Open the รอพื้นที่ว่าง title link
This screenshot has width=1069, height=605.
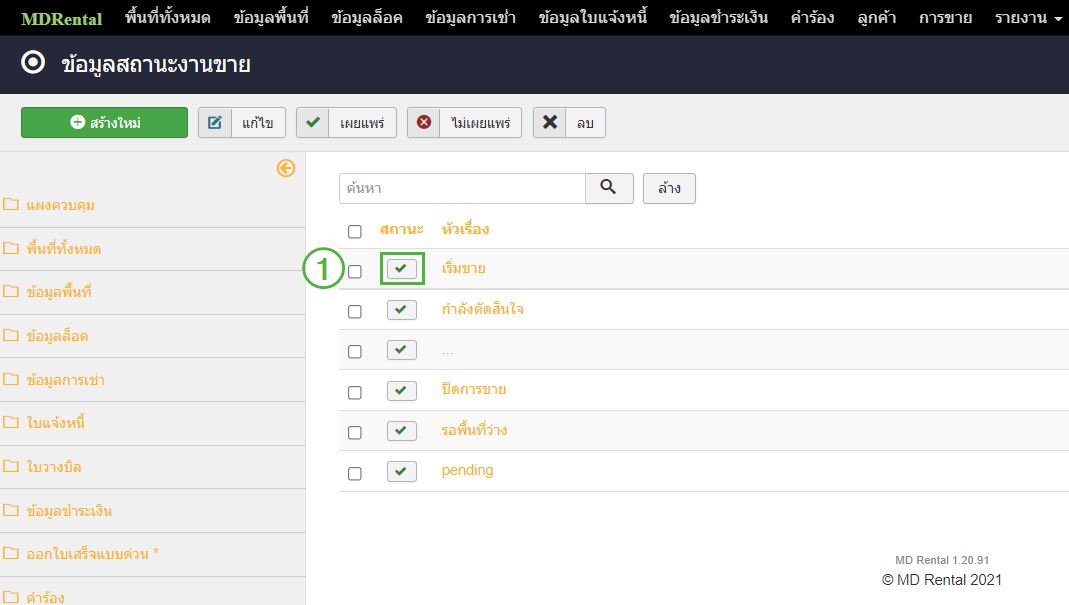(x=475, y=430)
